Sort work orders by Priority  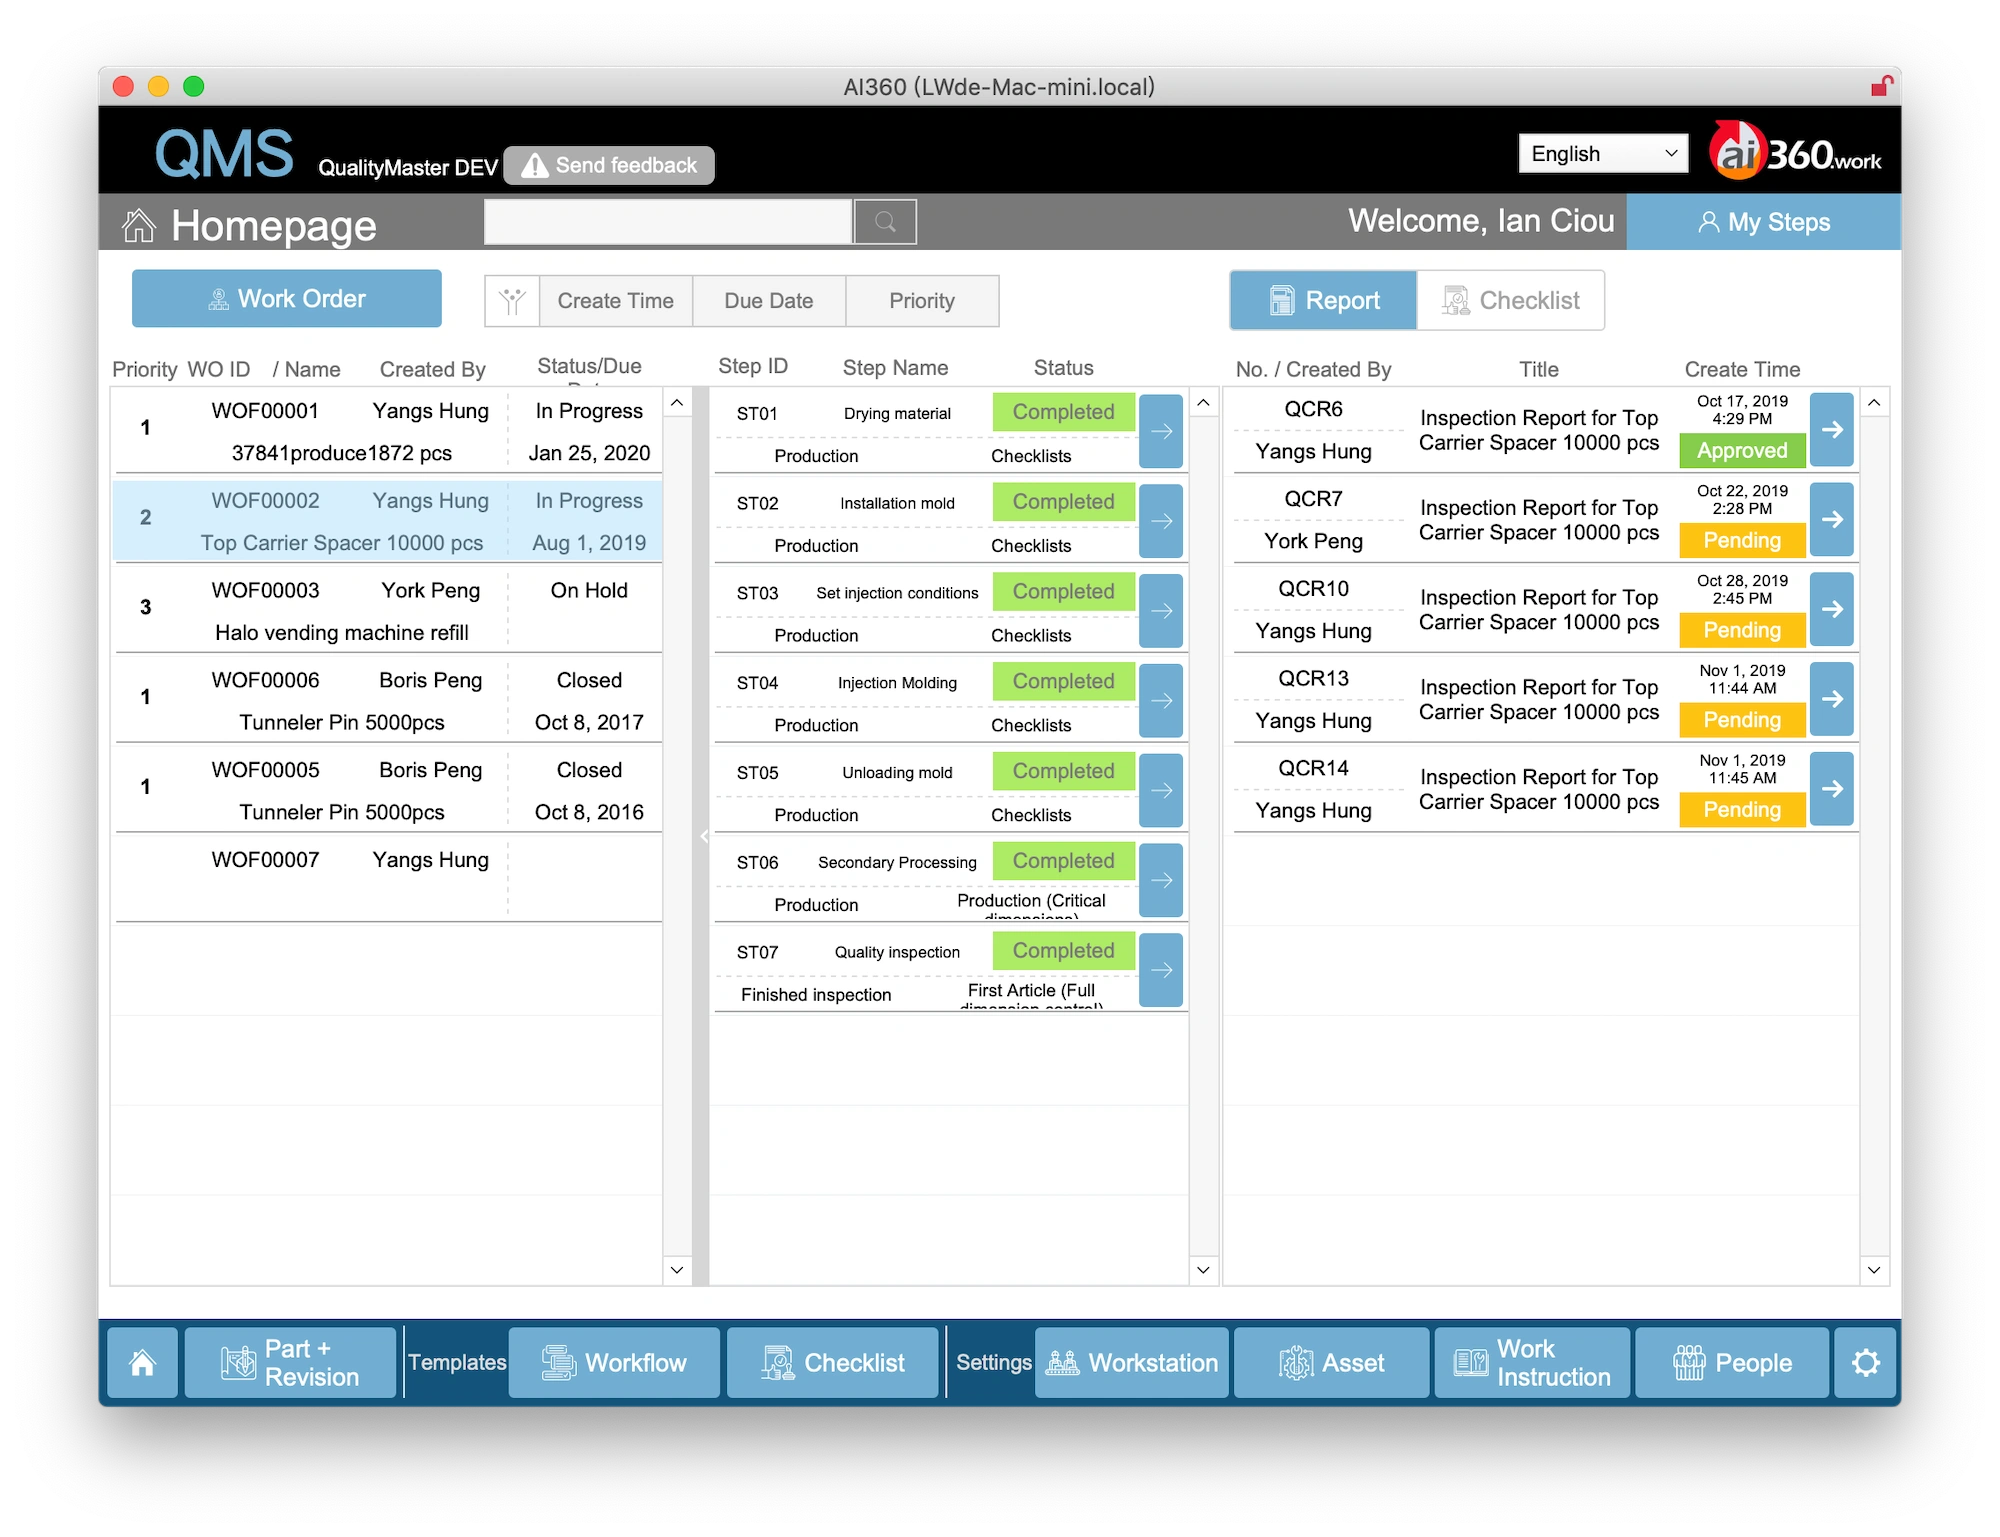(x=921, y=301)
